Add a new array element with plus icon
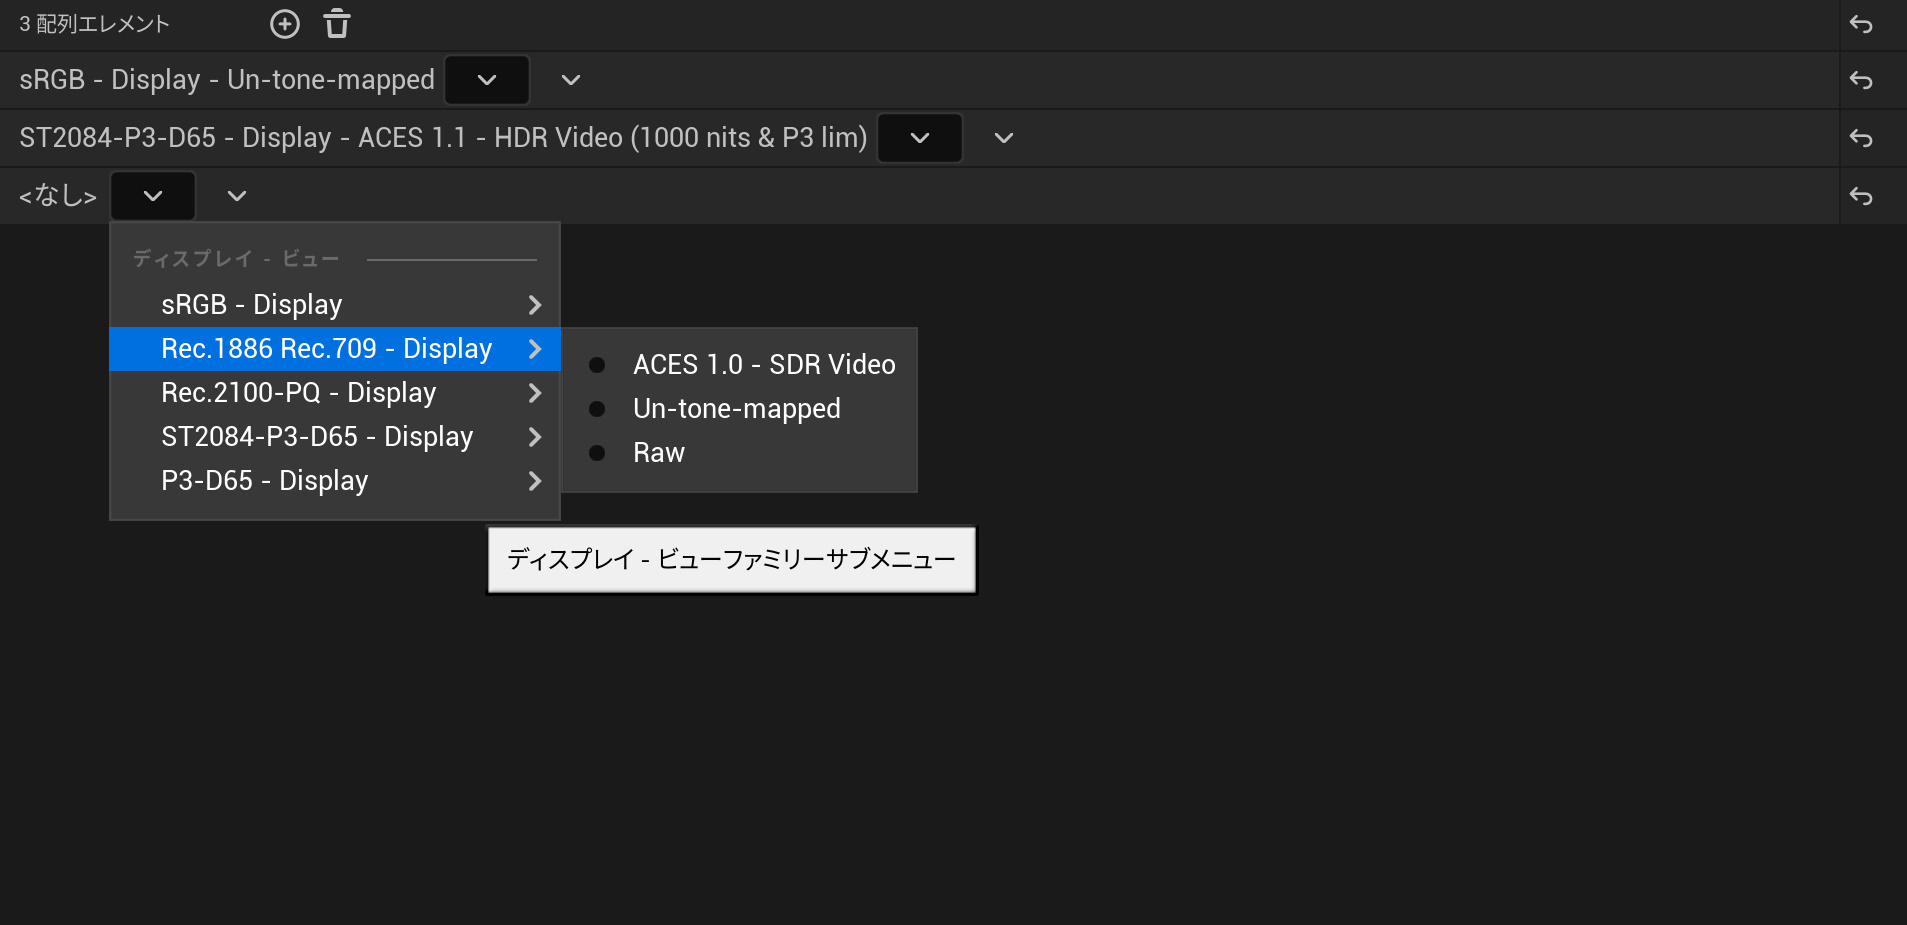 click(285, 24)
